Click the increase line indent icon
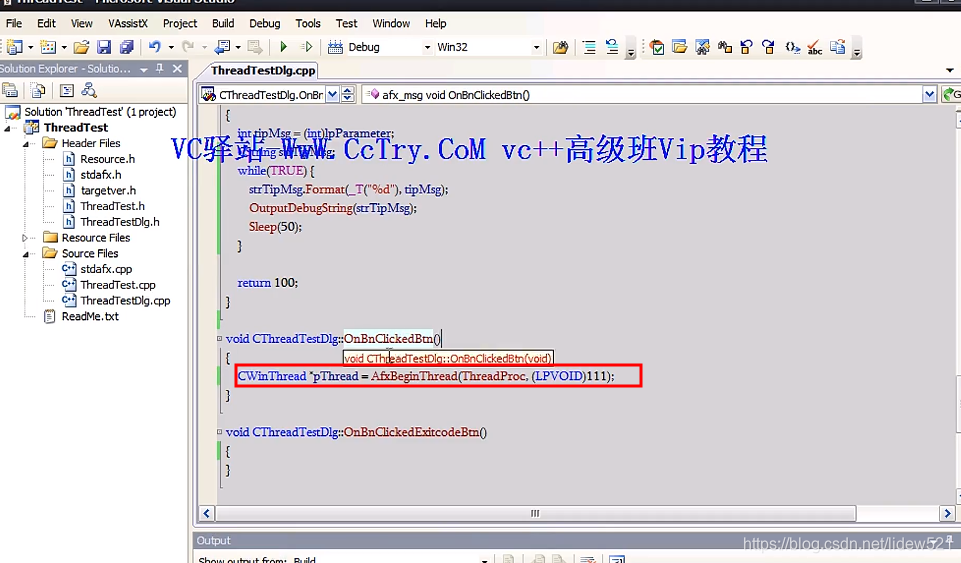This screenshot has width=961, height=563. (589, 47)
